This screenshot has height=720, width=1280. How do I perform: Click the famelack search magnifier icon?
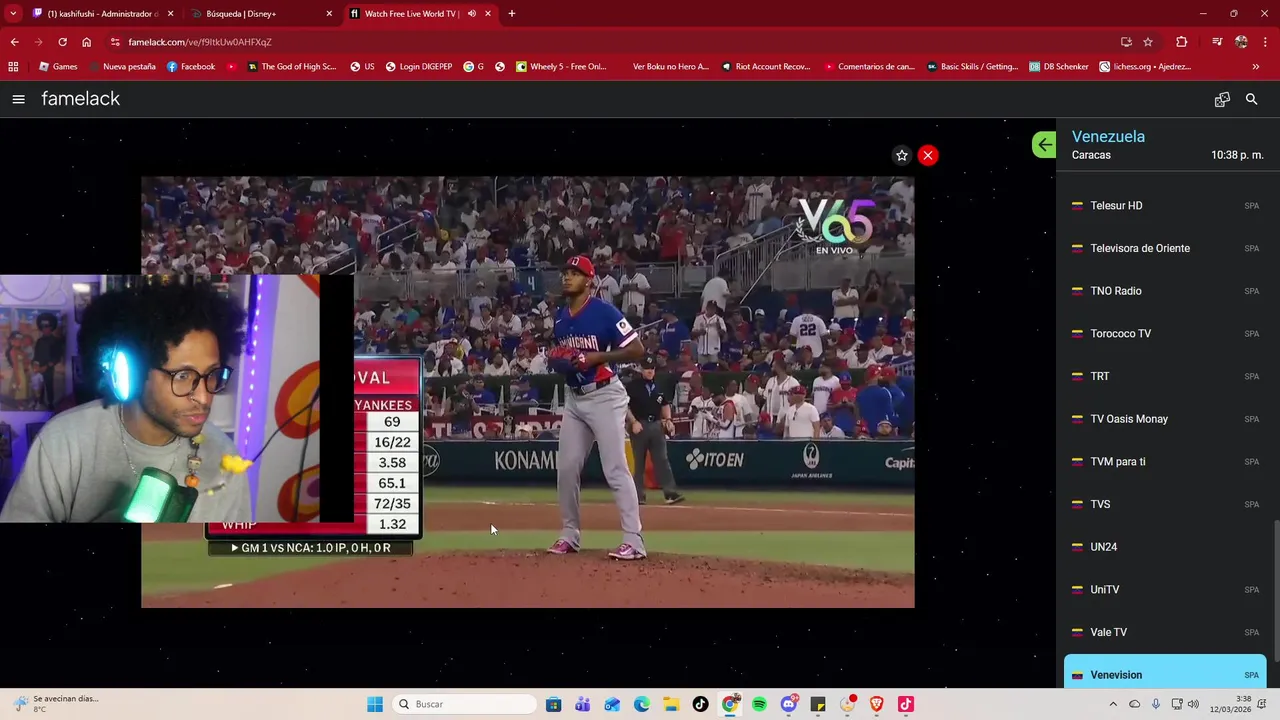[x=1251, y=99]
